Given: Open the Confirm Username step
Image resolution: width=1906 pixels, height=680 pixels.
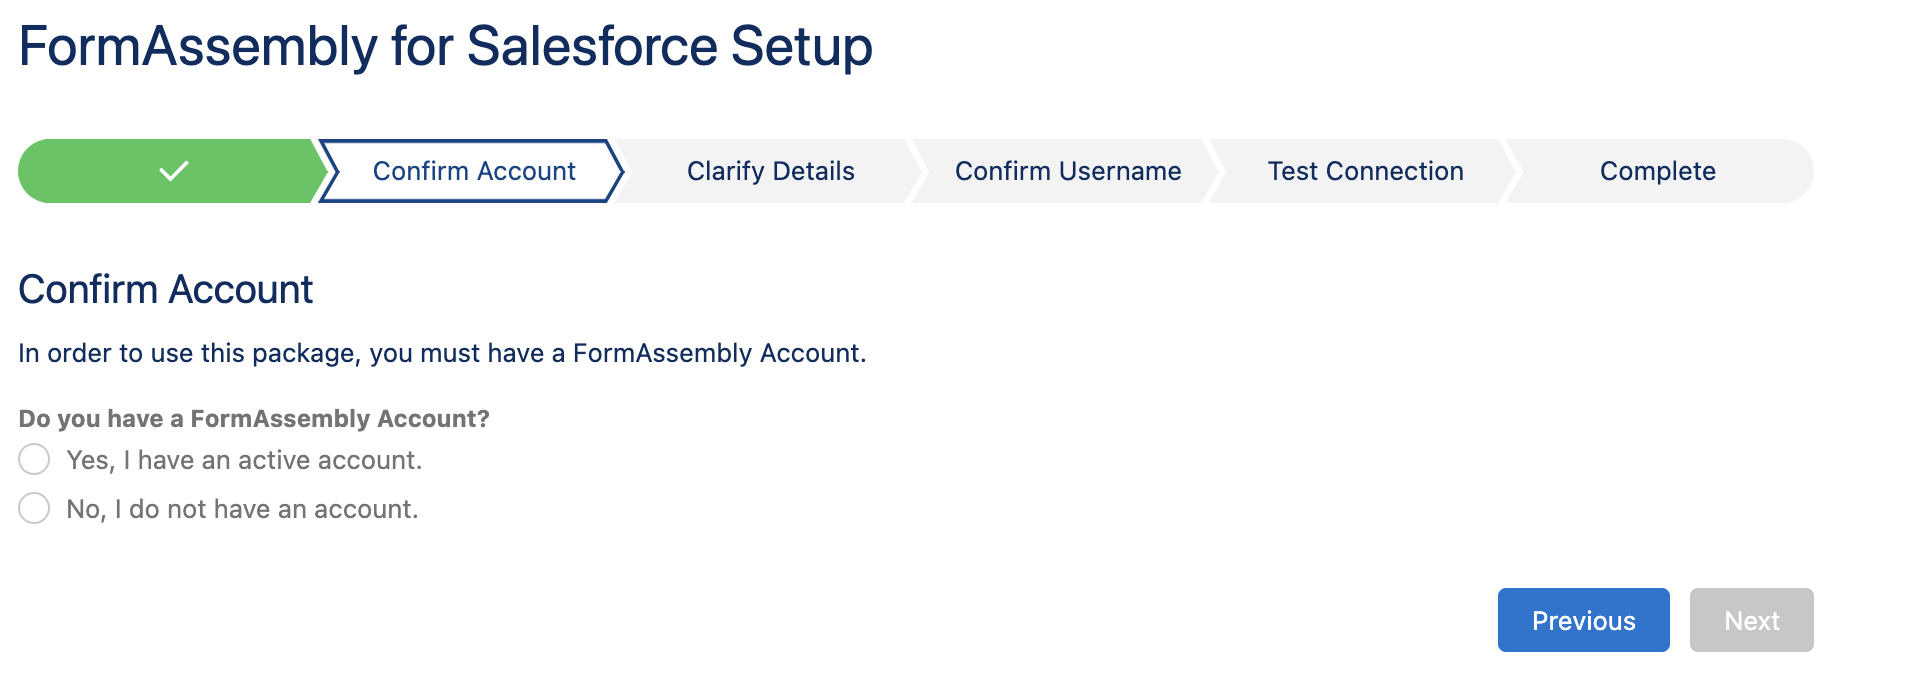Looking at the screenshot, I should point(1067,171).
